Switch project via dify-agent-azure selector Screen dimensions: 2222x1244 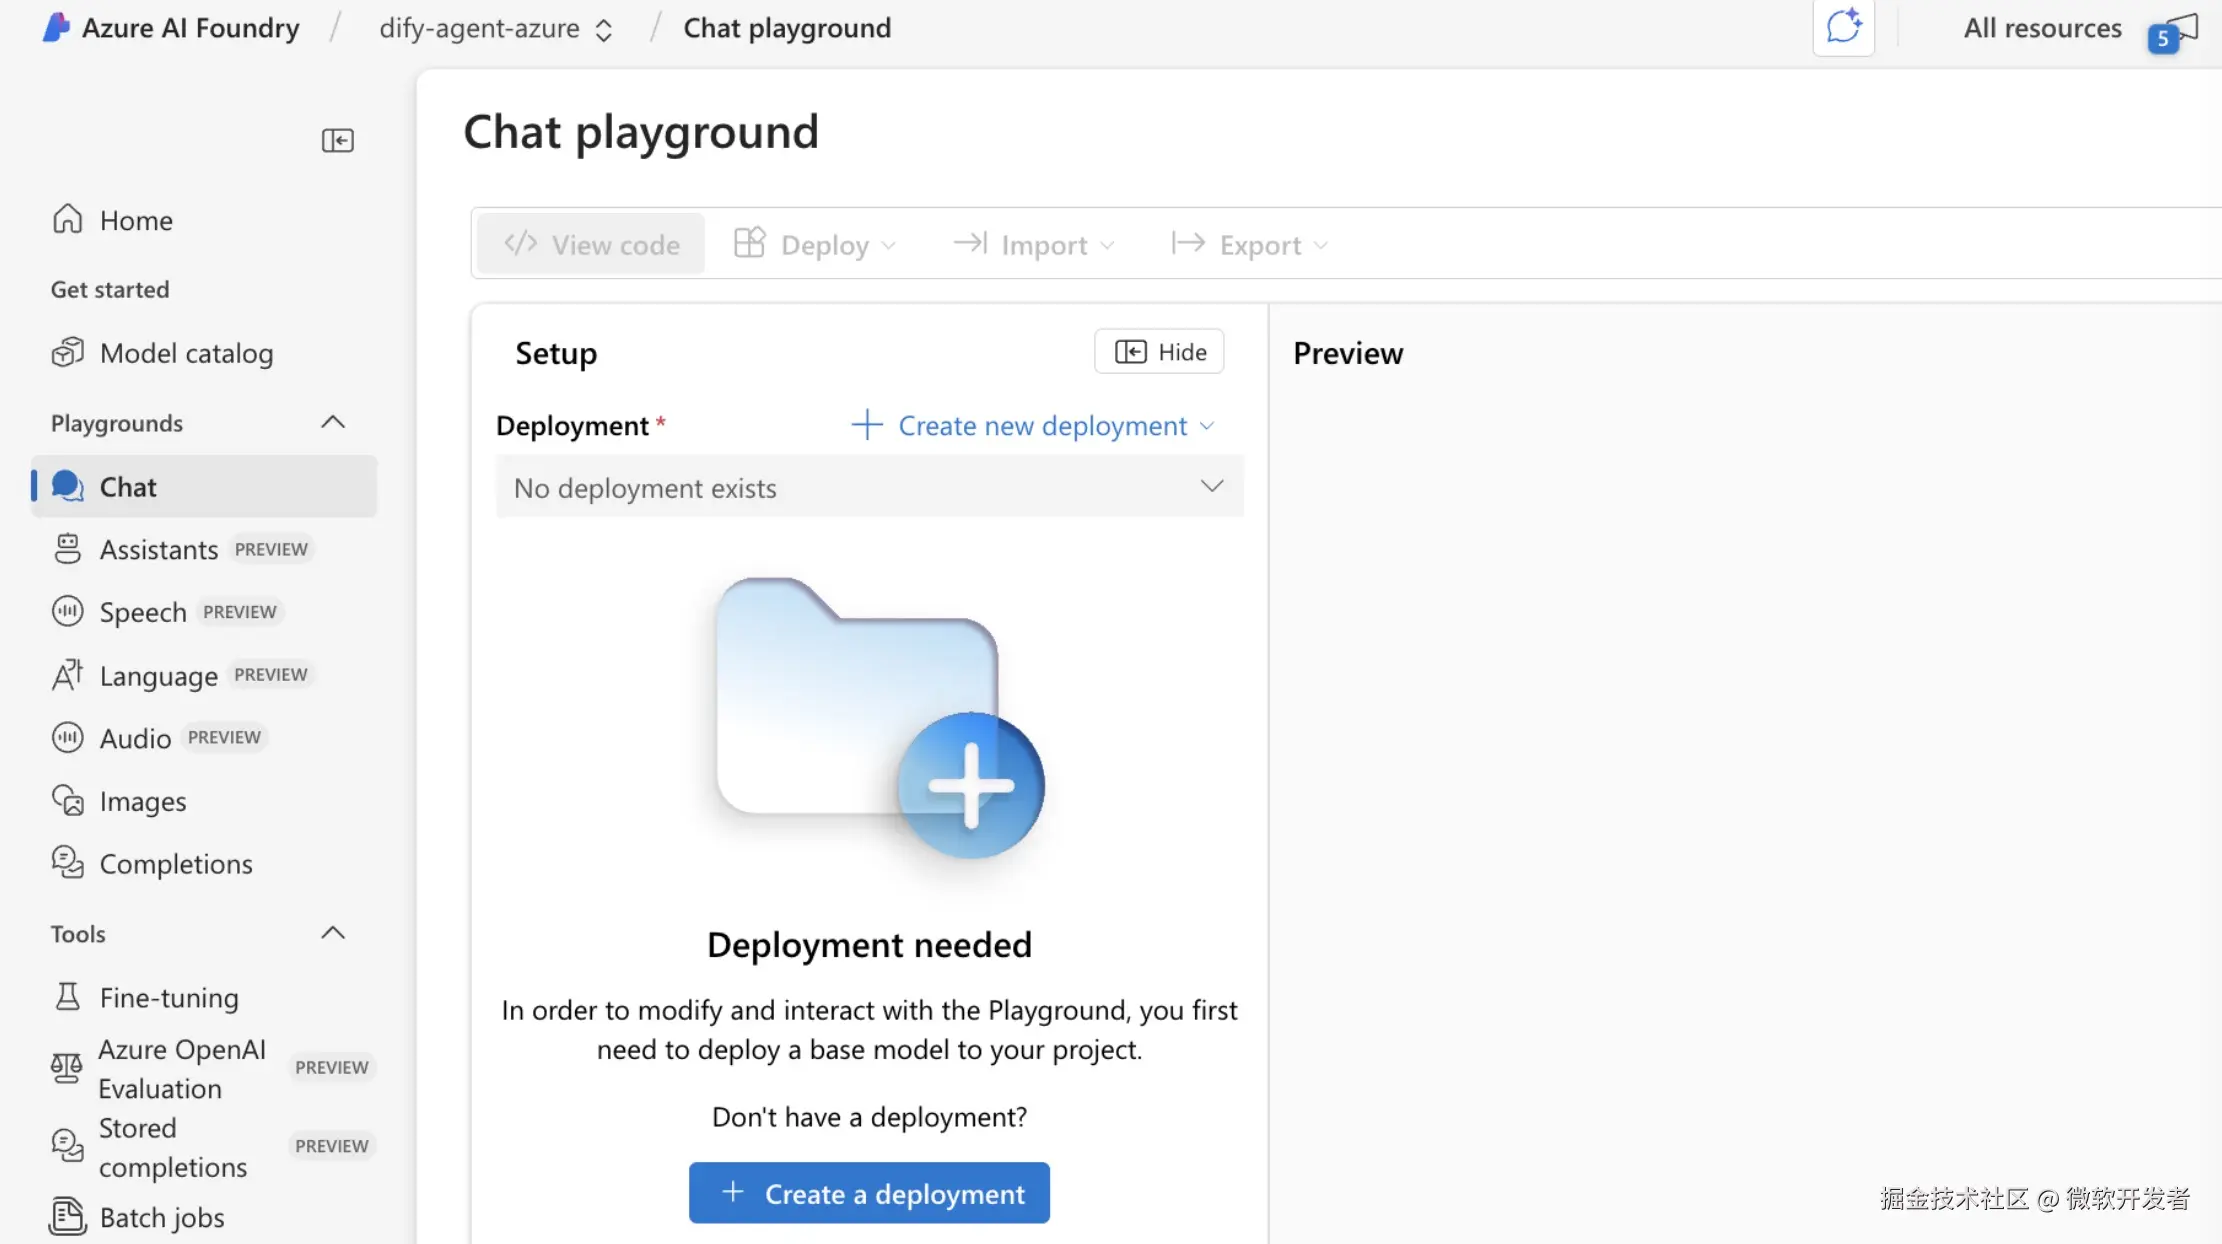495,28
